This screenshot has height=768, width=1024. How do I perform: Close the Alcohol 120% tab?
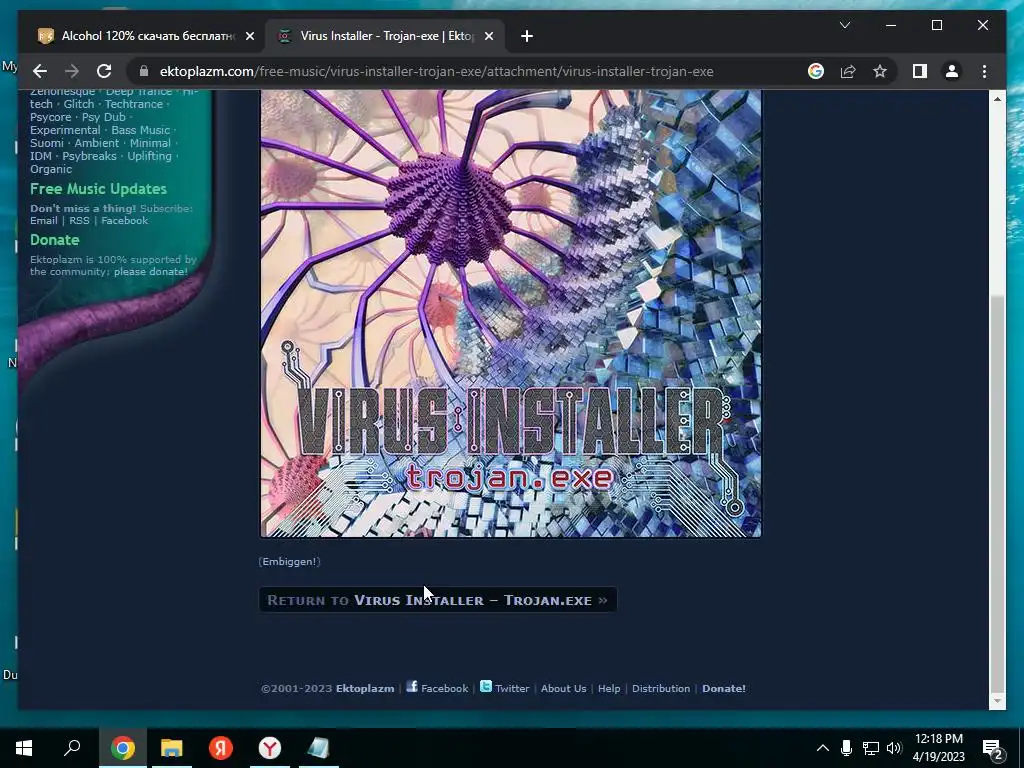(x=249, y=37)
